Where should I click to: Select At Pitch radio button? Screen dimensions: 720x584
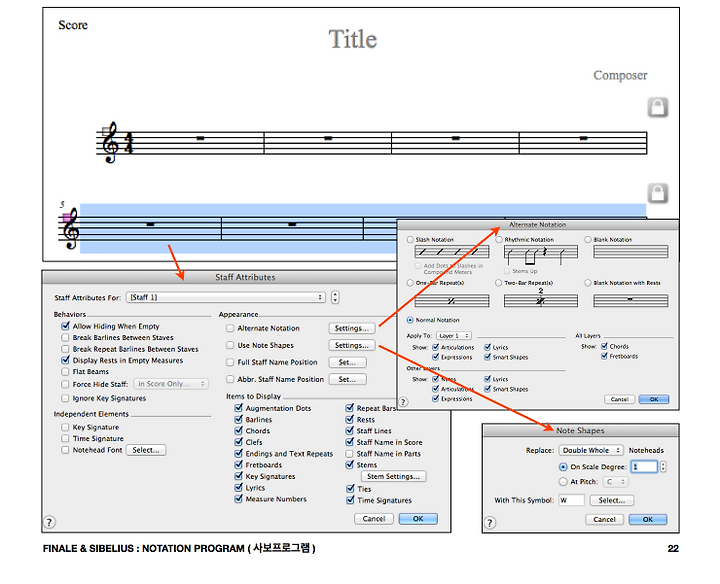(563, 482)
